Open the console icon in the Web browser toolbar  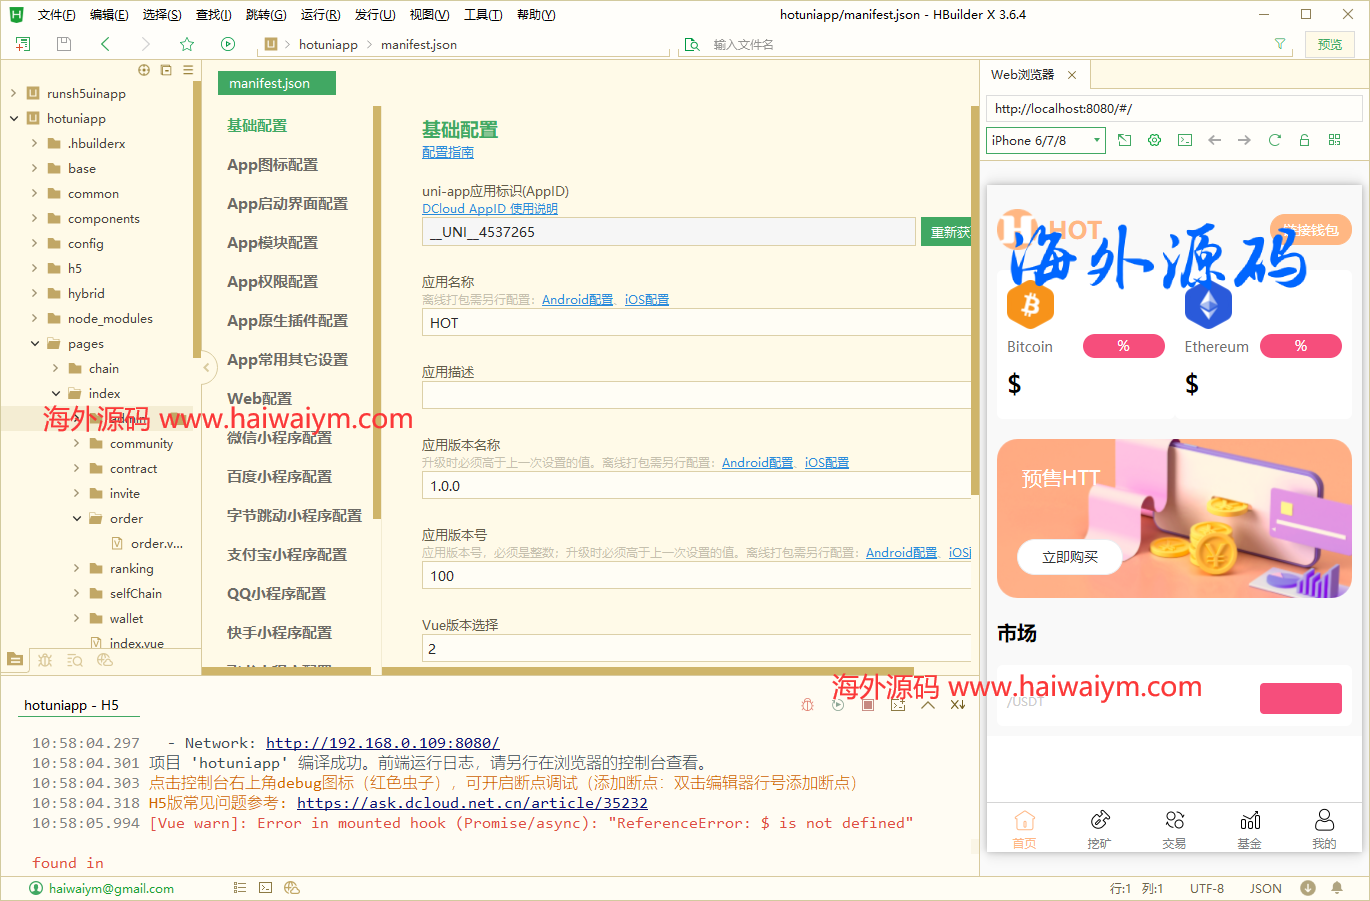pos(1184,140)
